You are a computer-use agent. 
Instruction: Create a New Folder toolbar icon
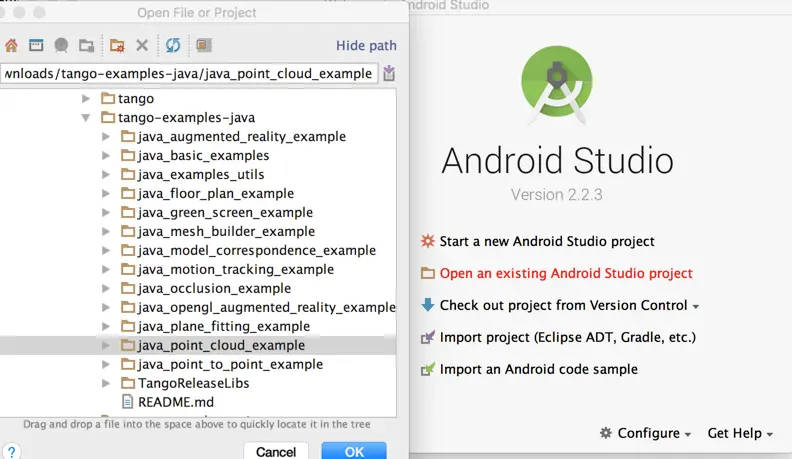(x=117, y=45)
